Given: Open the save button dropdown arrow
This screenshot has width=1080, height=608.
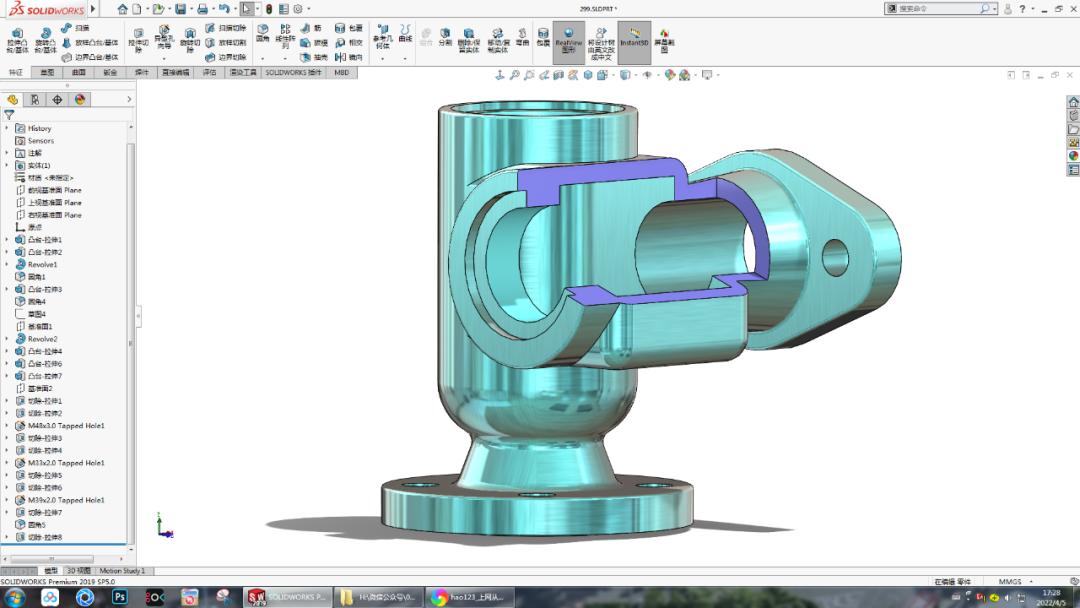Looking at the screenshot, I should [191, 7].
